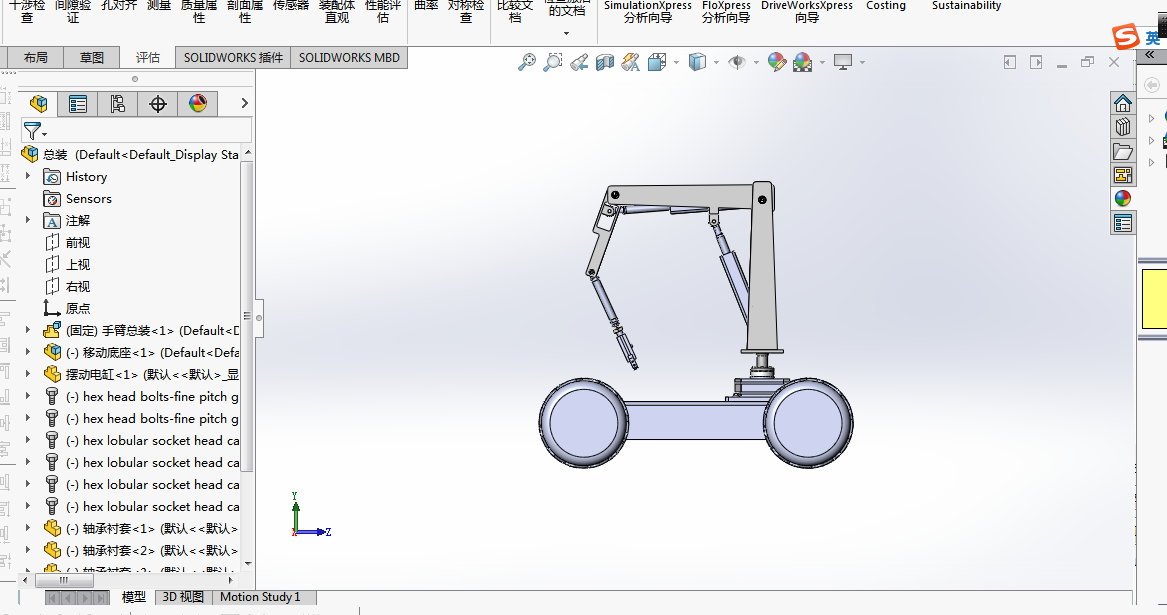Viewport: 1167px width, 615px height.
Task: Click Previous View icon
Action: 579,63
